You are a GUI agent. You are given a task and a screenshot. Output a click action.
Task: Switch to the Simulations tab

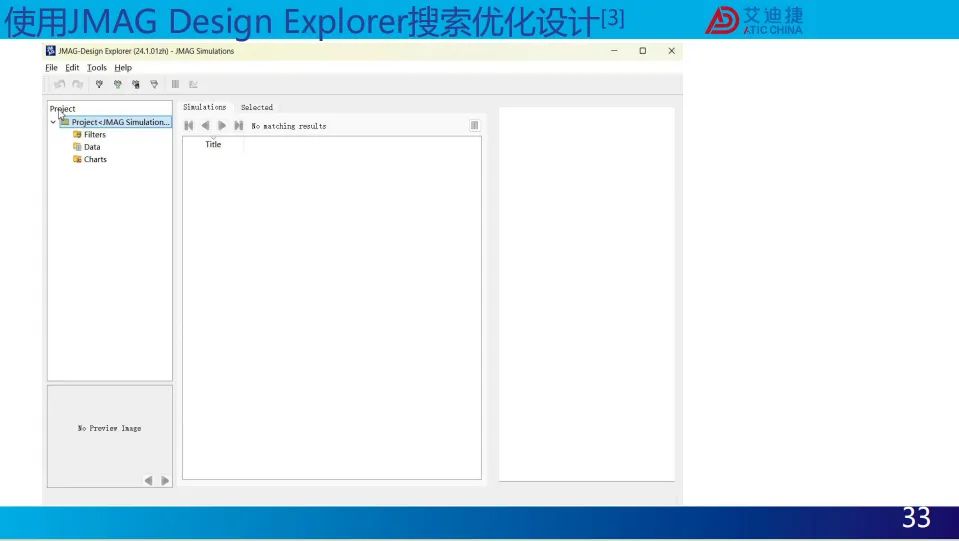click(205, 107)
